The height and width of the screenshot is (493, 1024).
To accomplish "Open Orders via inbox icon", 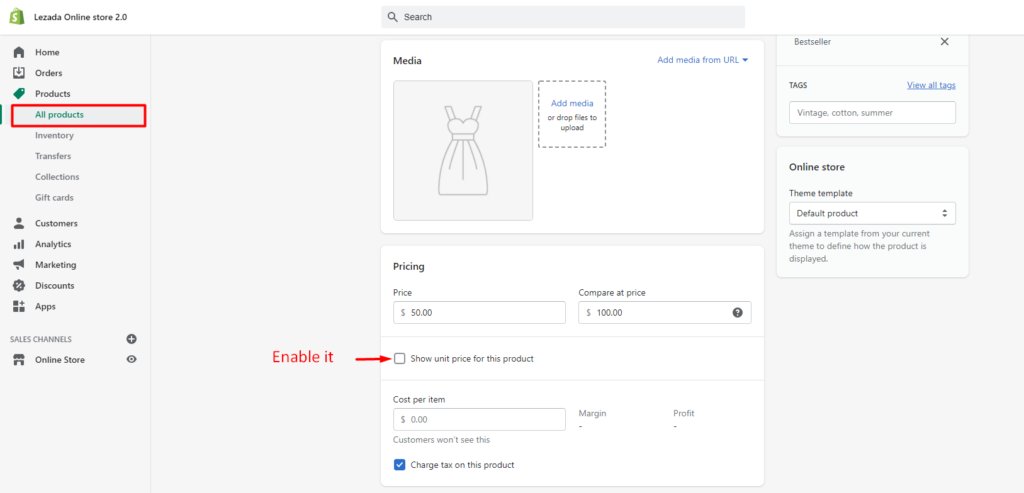I will tap(19, 73).
